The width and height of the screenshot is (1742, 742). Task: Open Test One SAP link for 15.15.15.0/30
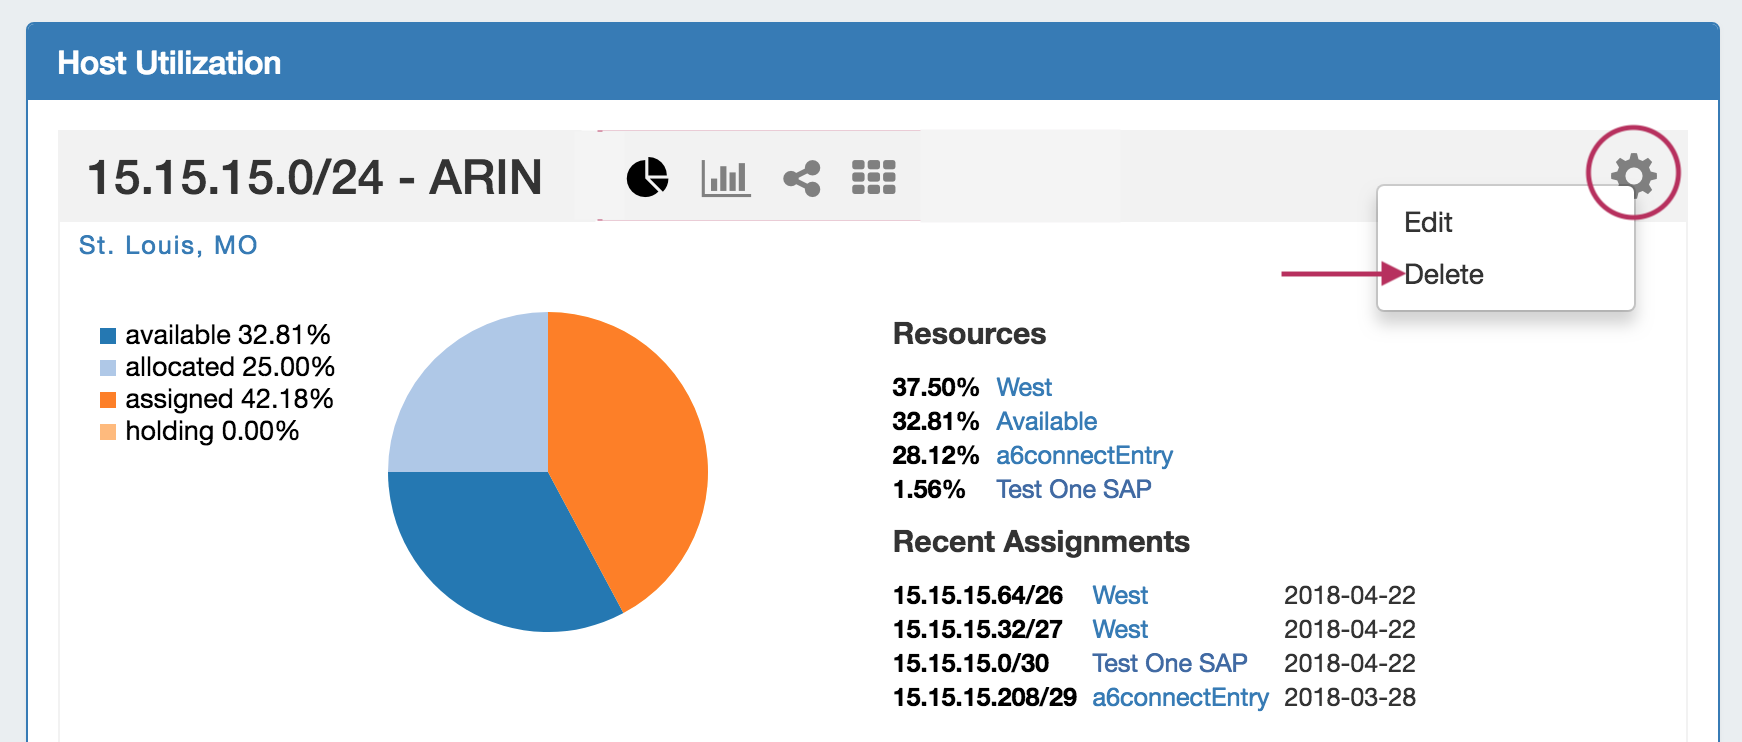[x=1169, y=663]
